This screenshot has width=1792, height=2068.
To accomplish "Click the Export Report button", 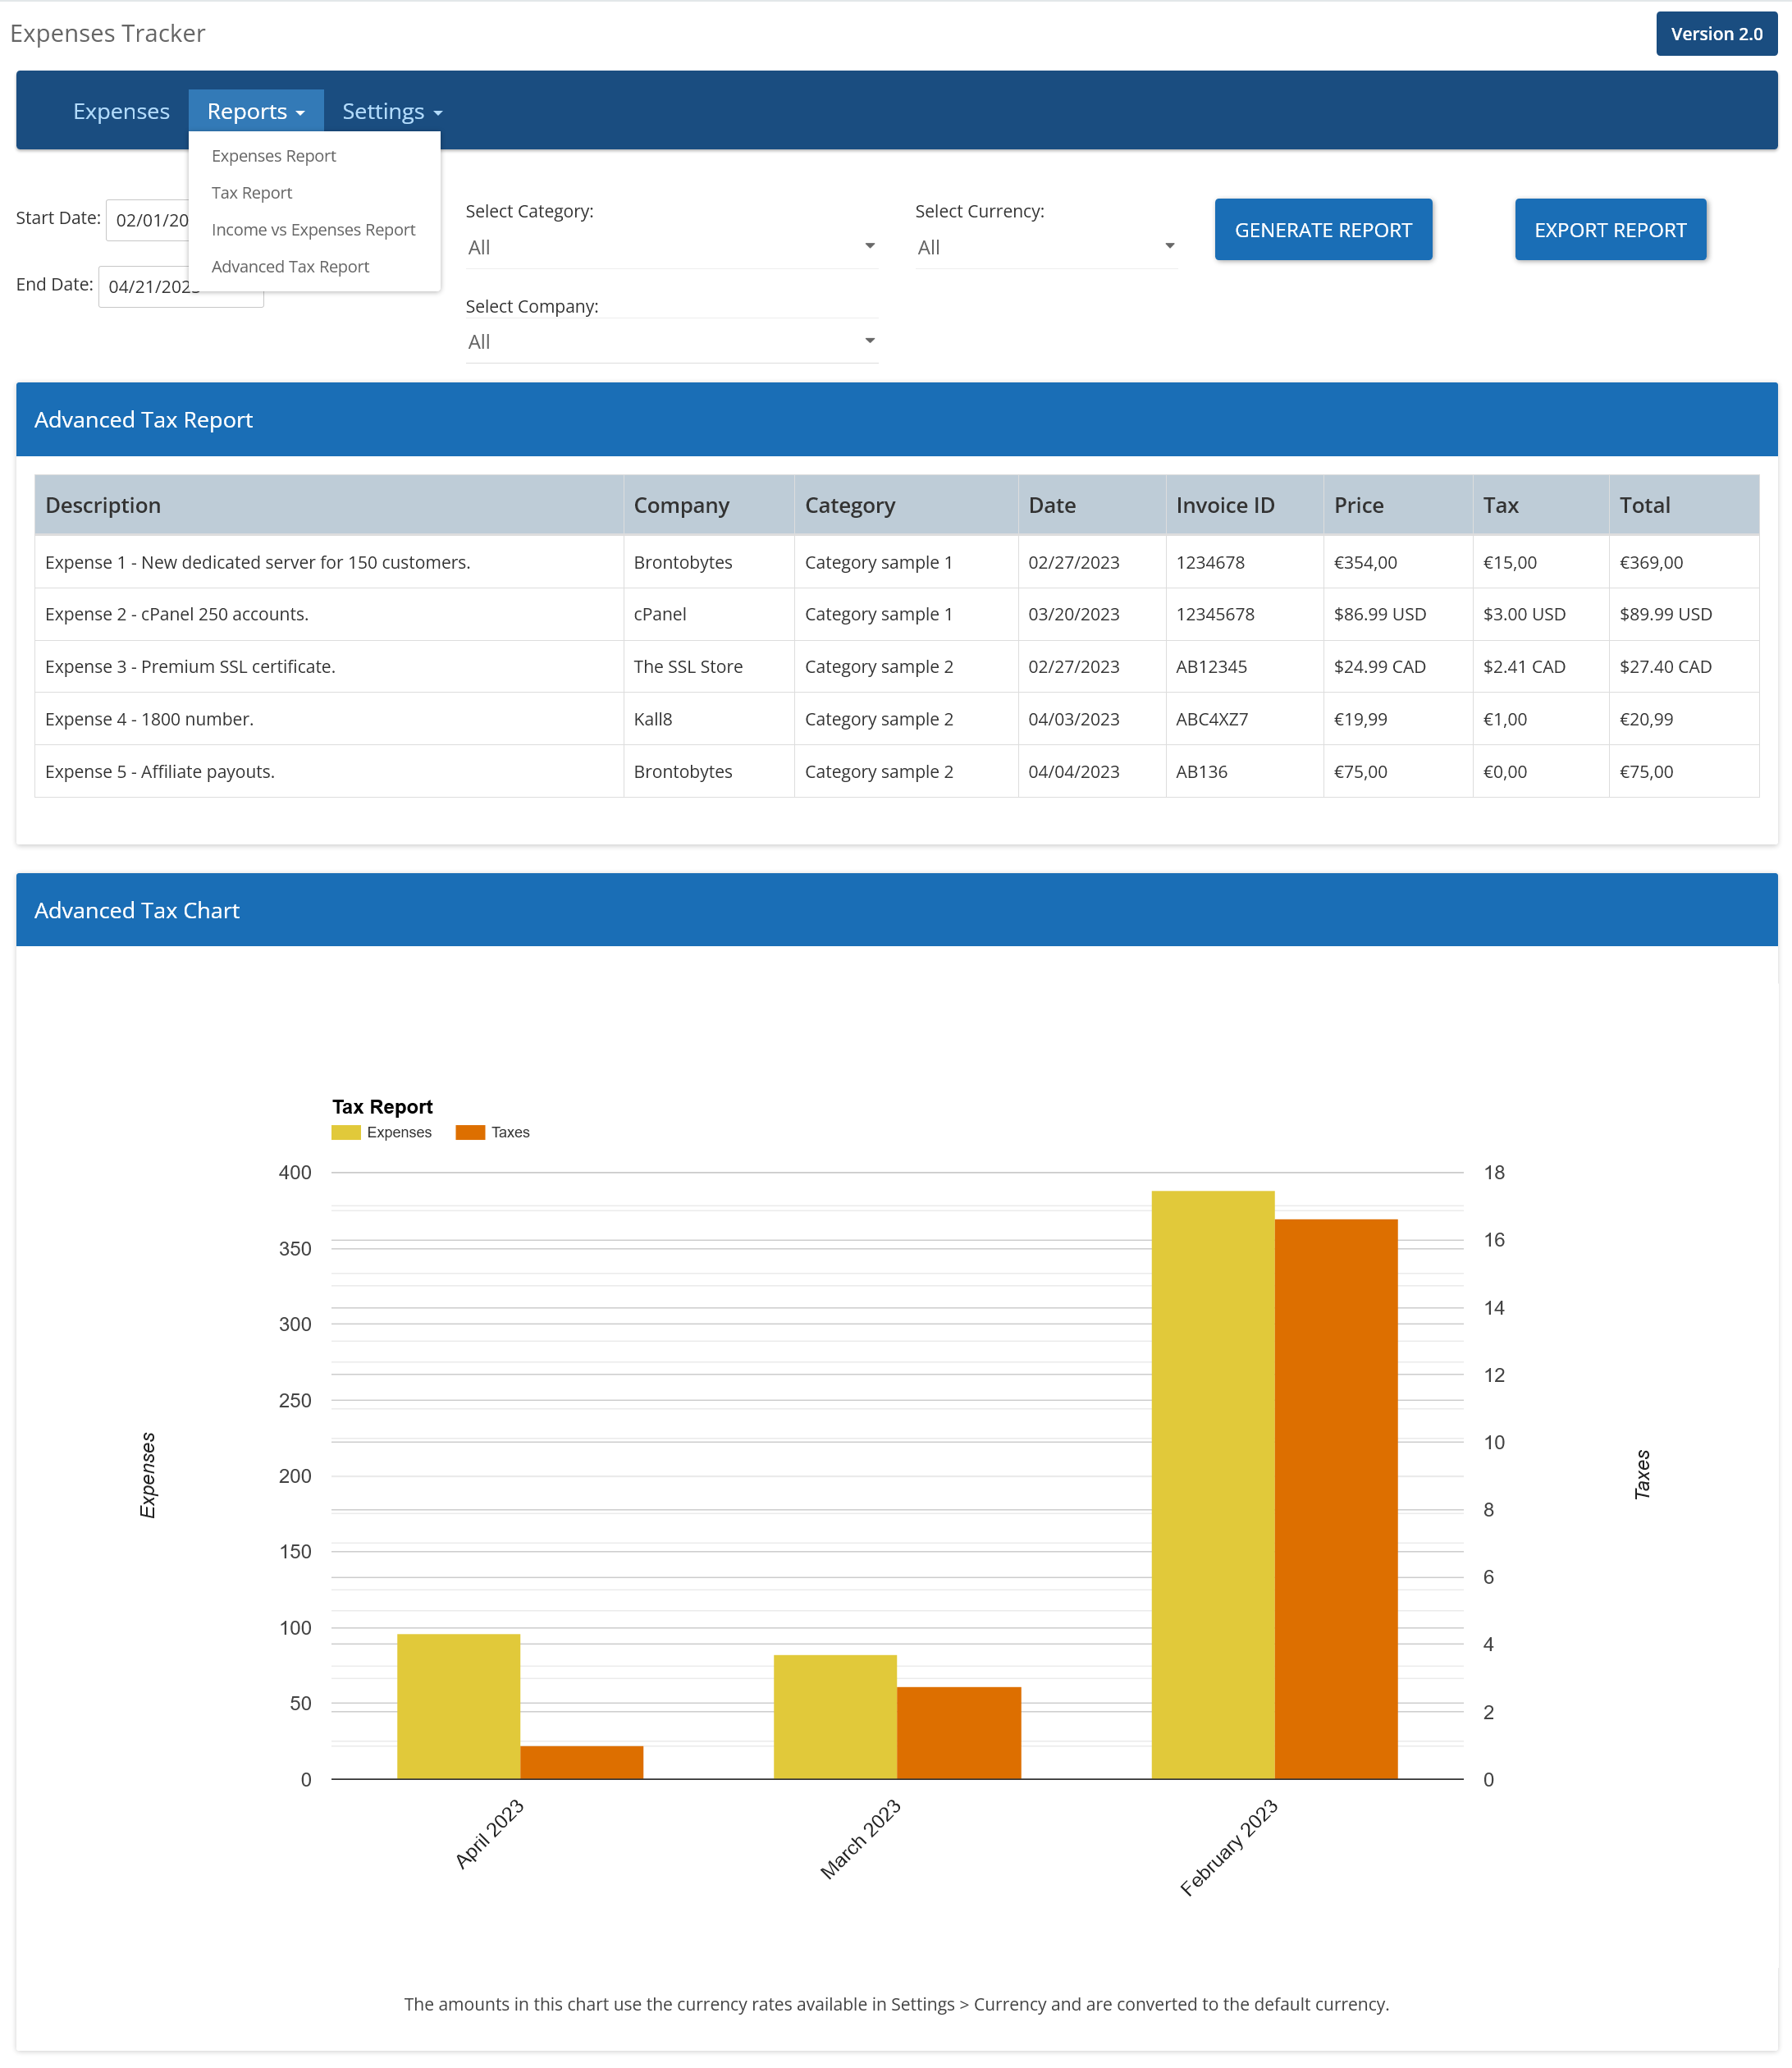I will pyautogui.click(x=1609, y=230).
